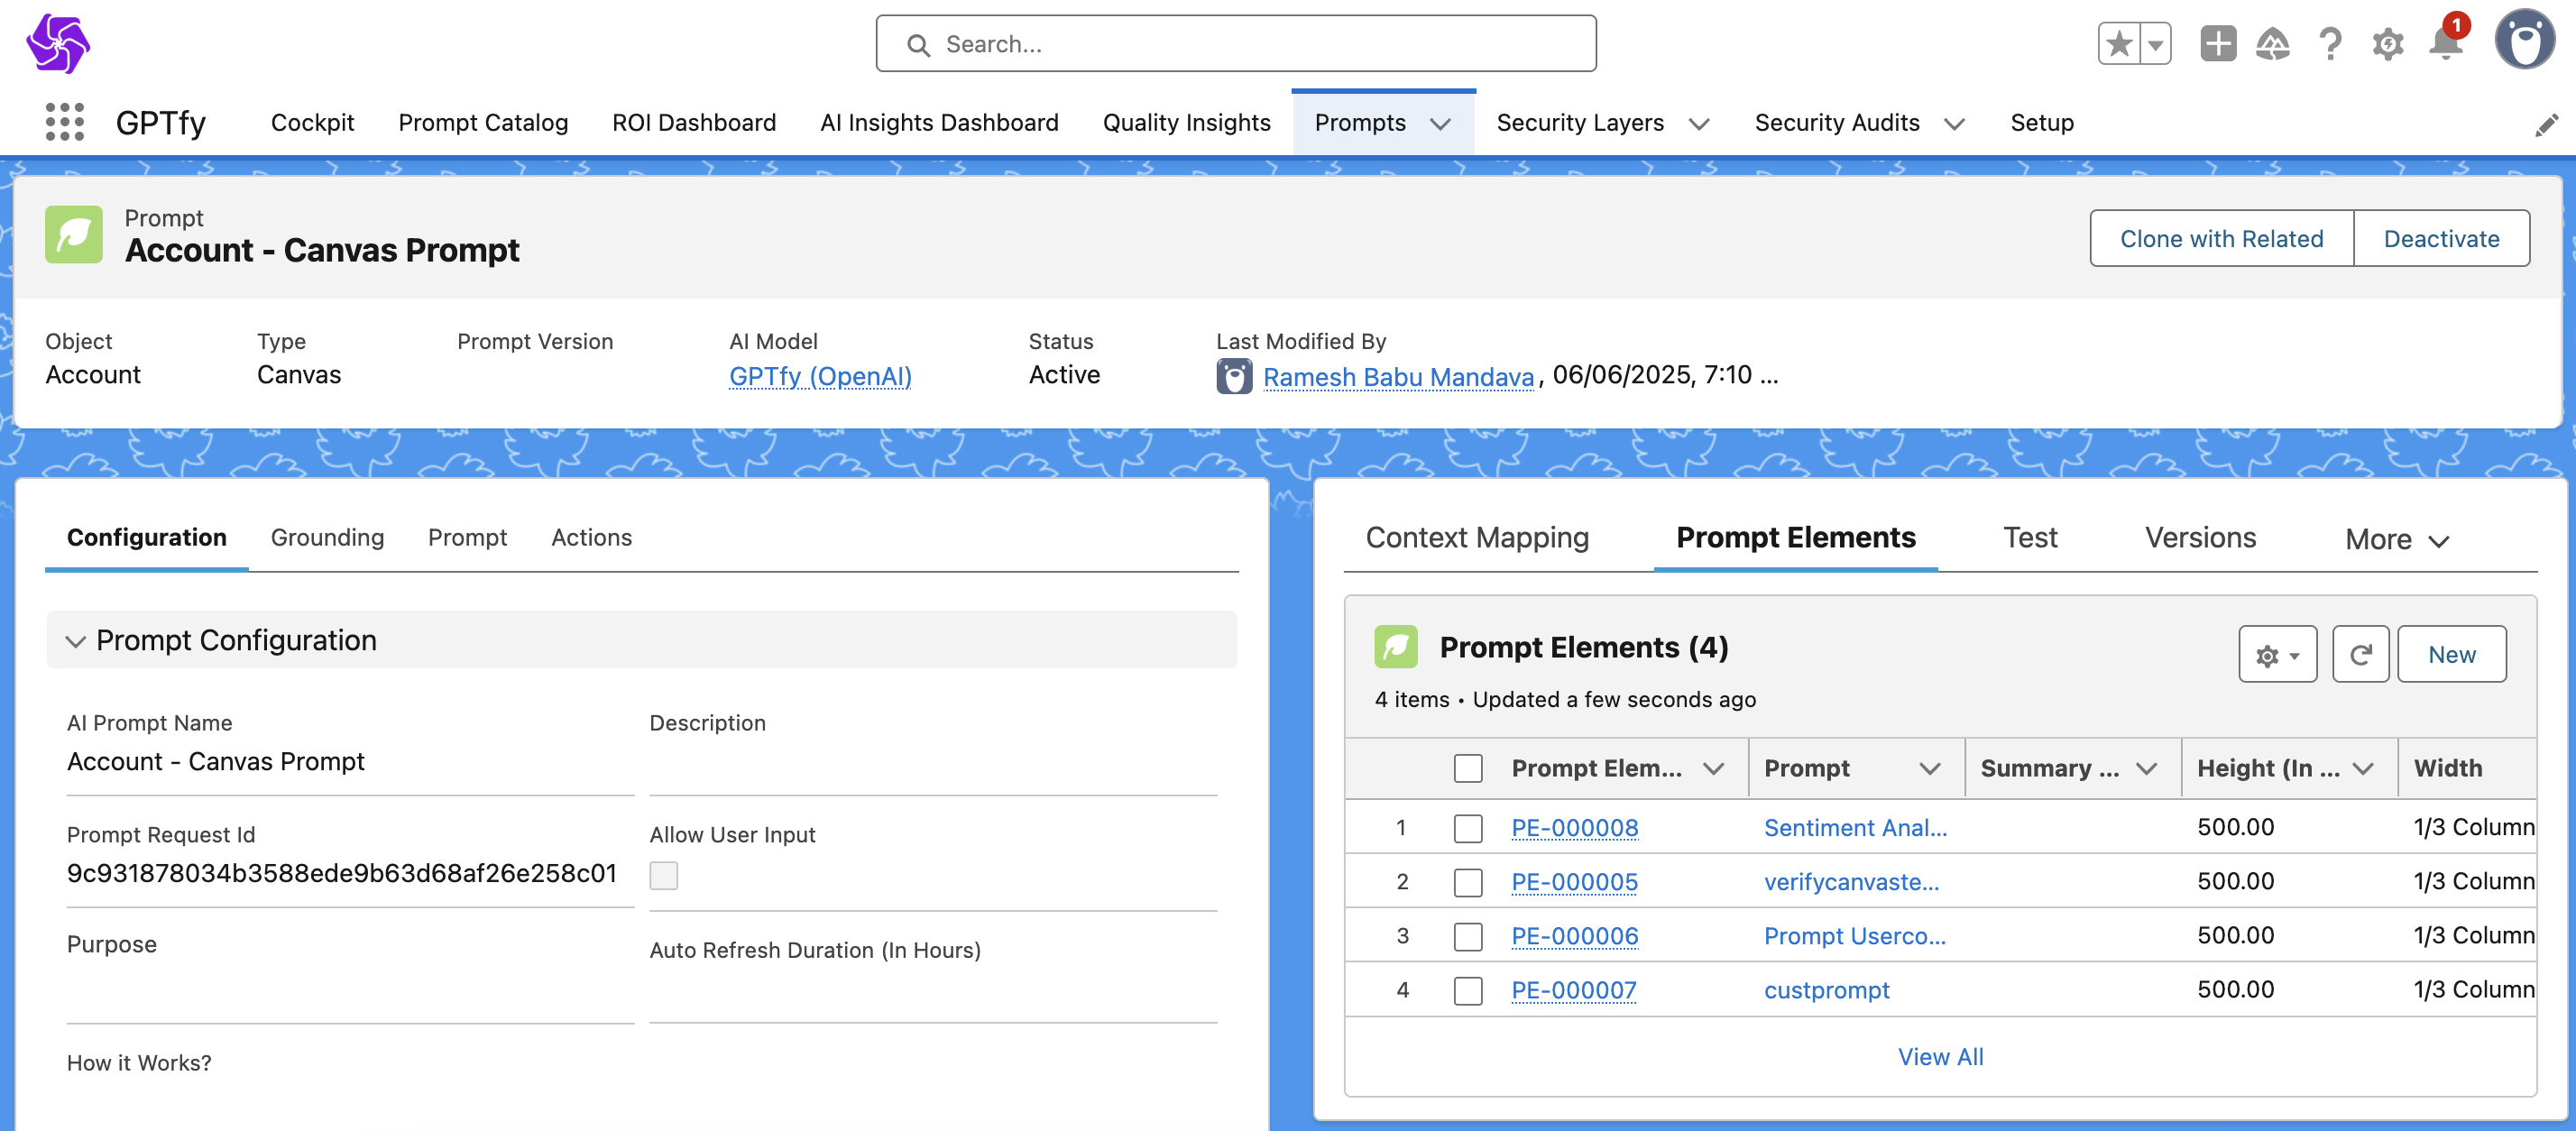Open the Prompt Elem... column sort menu
The height and width of the screenshot is (1131, 2576).
[1713, 769]
